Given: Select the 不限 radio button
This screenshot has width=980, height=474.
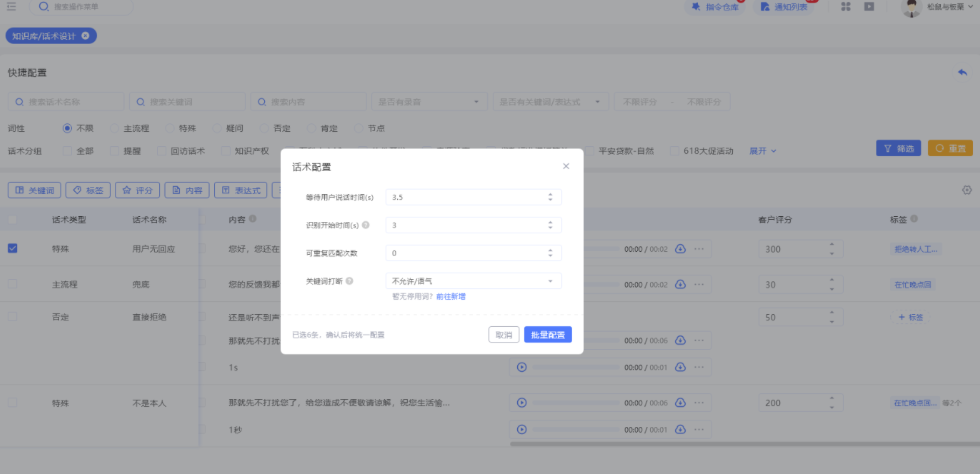Looking at the screenshot, I should pyautogui.click(x=68, y=128).
